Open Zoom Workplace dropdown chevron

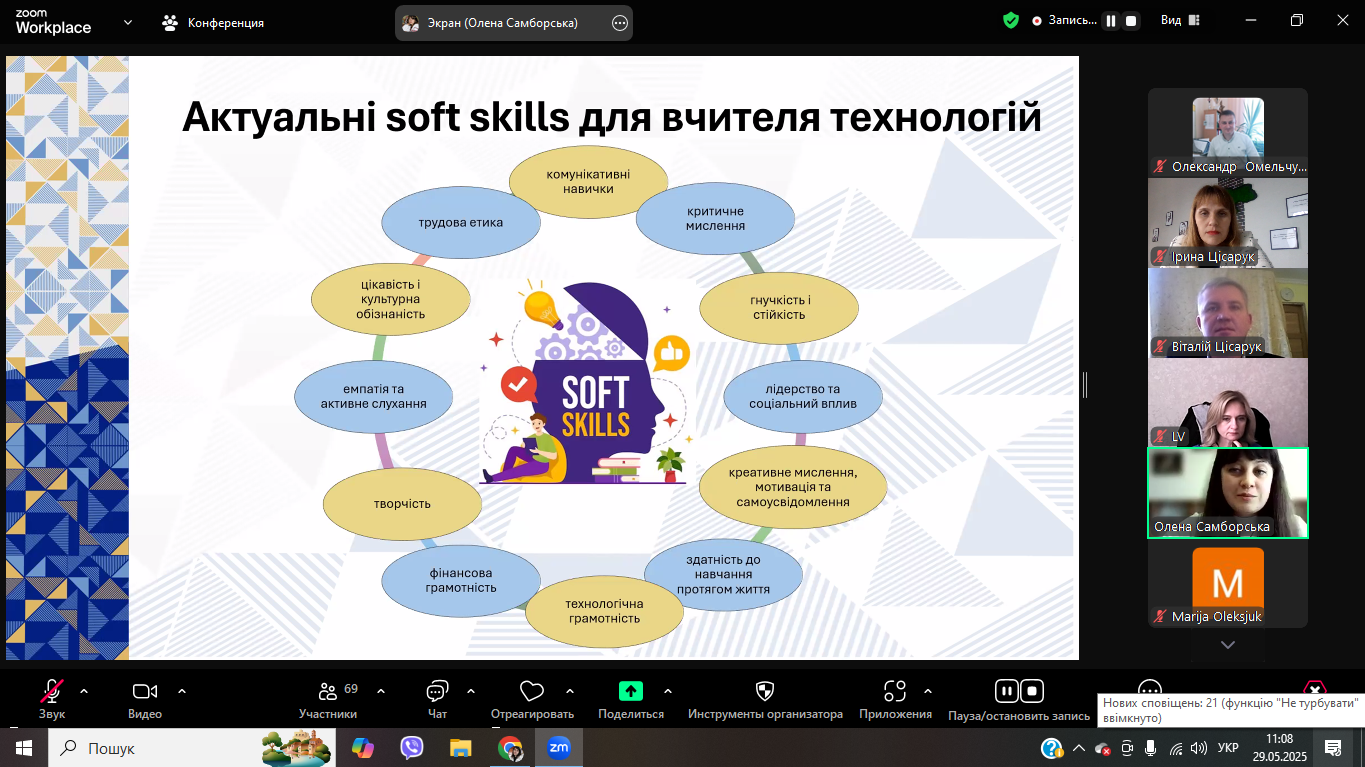pos(128,22)
